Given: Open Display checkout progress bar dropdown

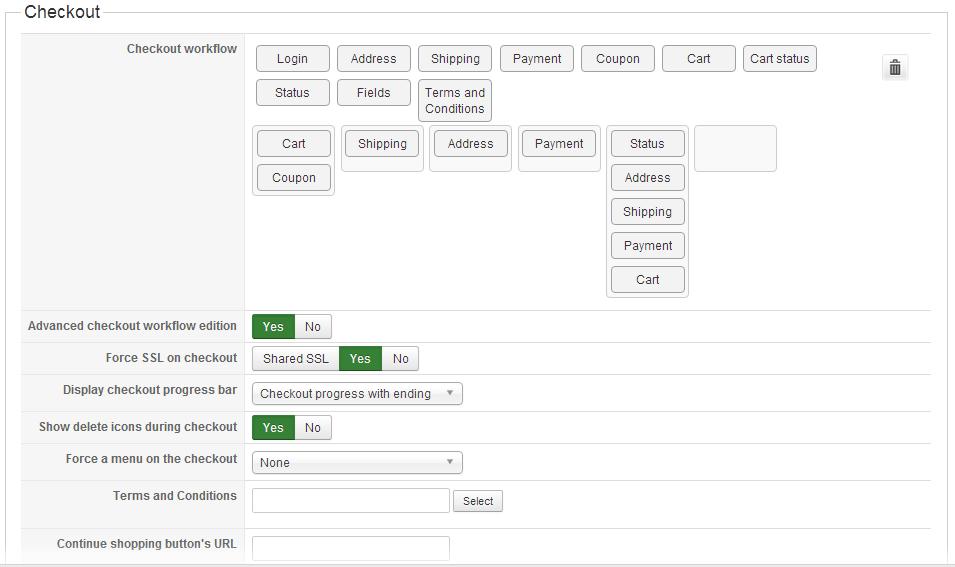Looking at the screenshot, I should (x=357, y=394).
